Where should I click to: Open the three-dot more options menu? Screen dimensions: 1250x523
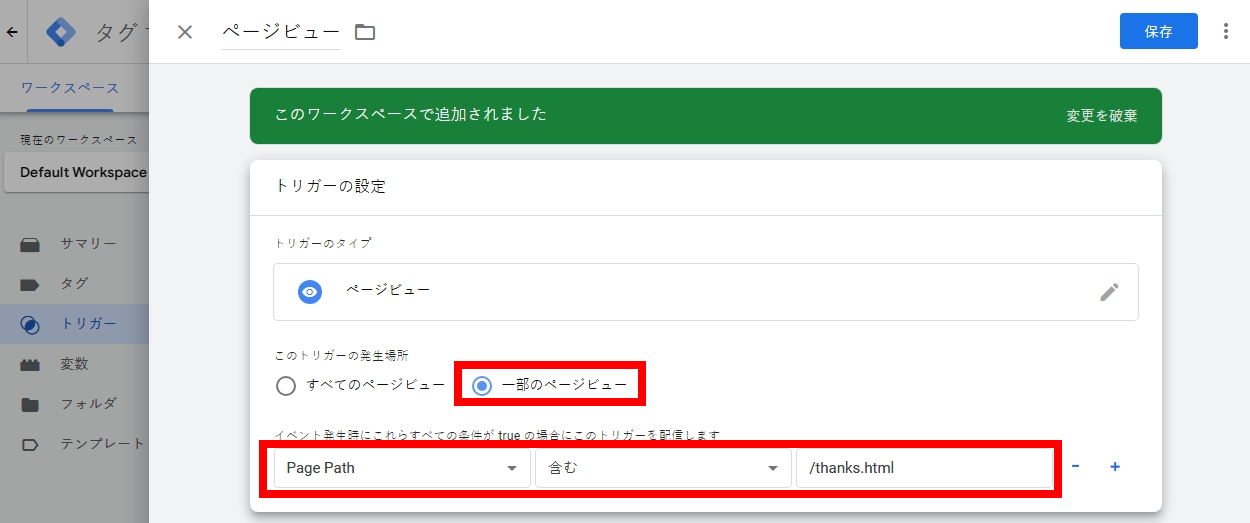1226,31
